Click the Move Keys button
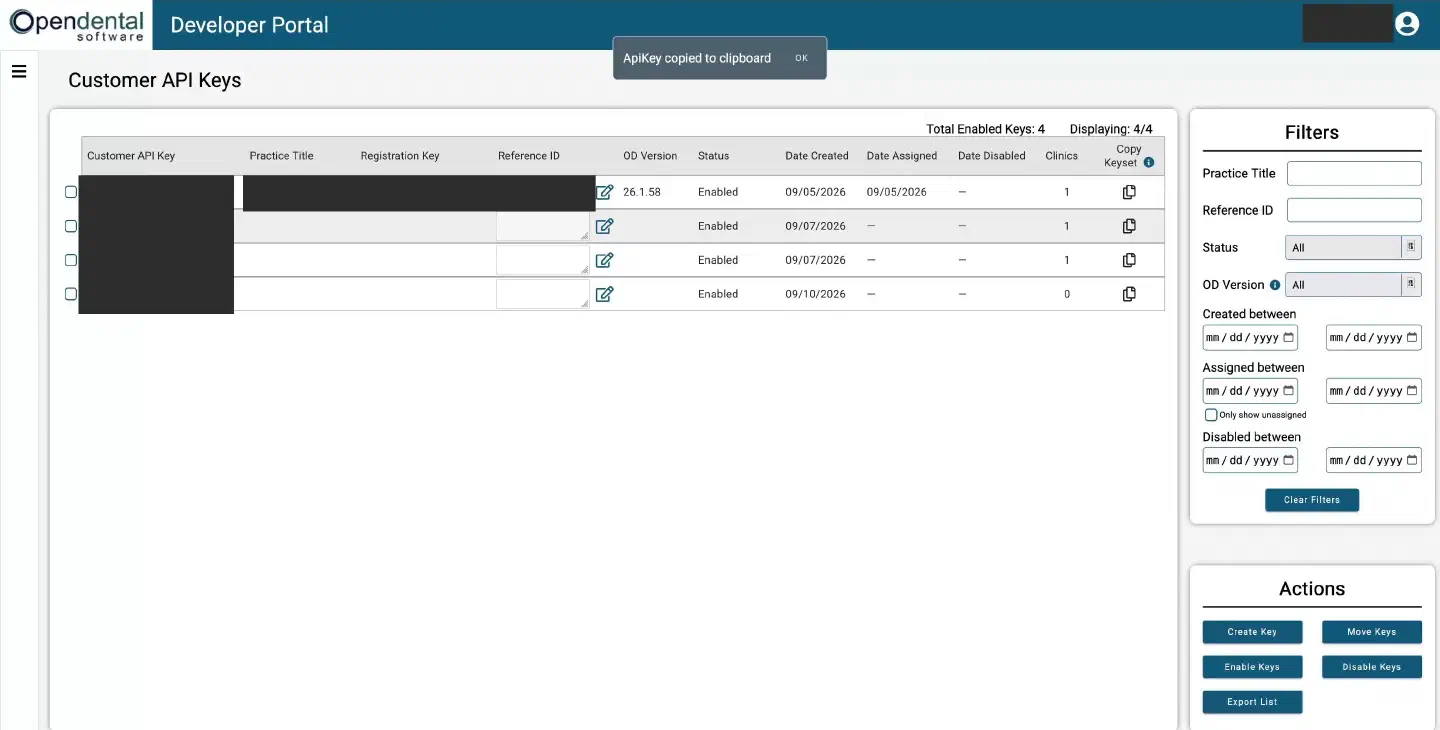 pyautogui.click(x=1372, y=632)
